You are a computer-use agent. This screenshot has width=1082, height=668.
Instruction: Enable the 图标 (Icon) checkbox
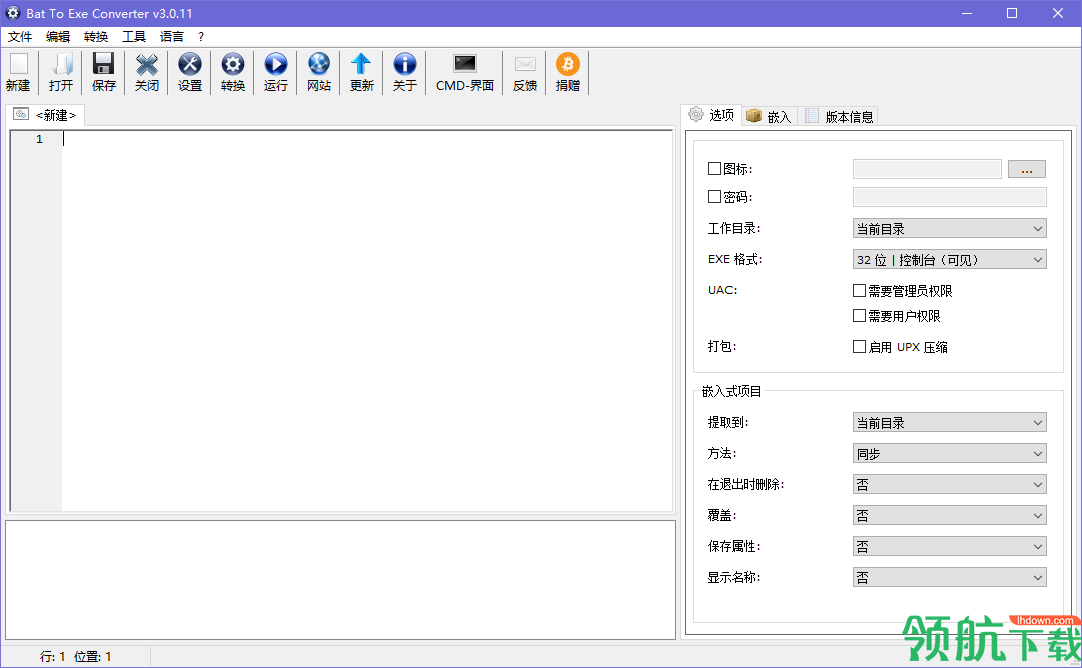click(714, 168)
